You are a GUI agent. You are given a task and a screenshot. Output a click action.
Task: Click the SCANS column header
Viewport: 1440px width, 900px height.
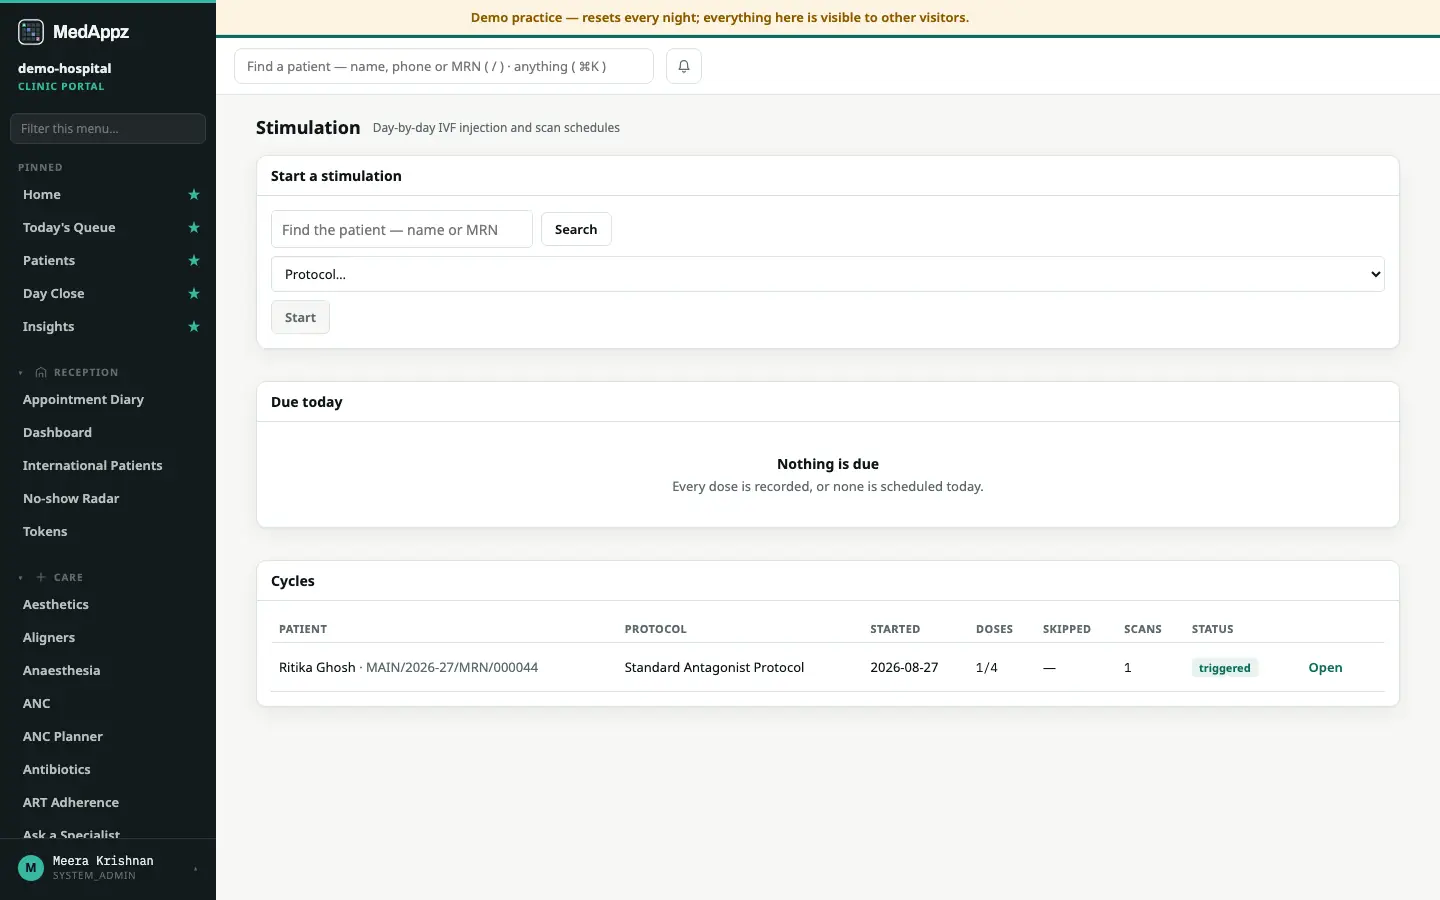coord(1143,629)
